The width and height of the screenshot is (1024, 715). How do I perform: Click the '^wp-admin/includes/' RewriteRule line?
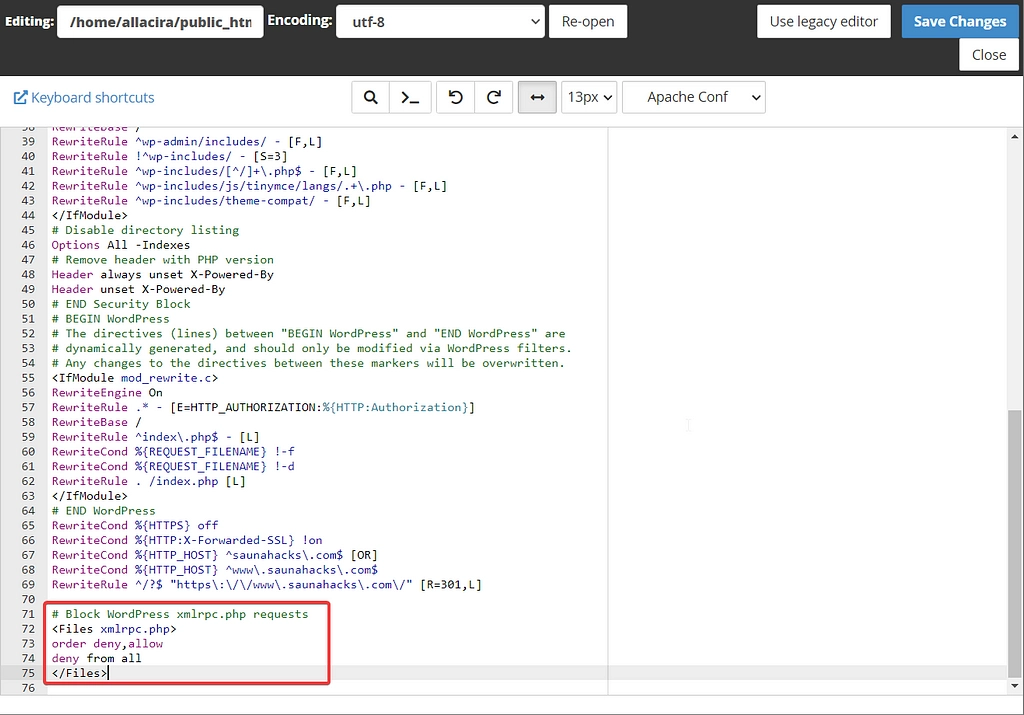point(187,141)
